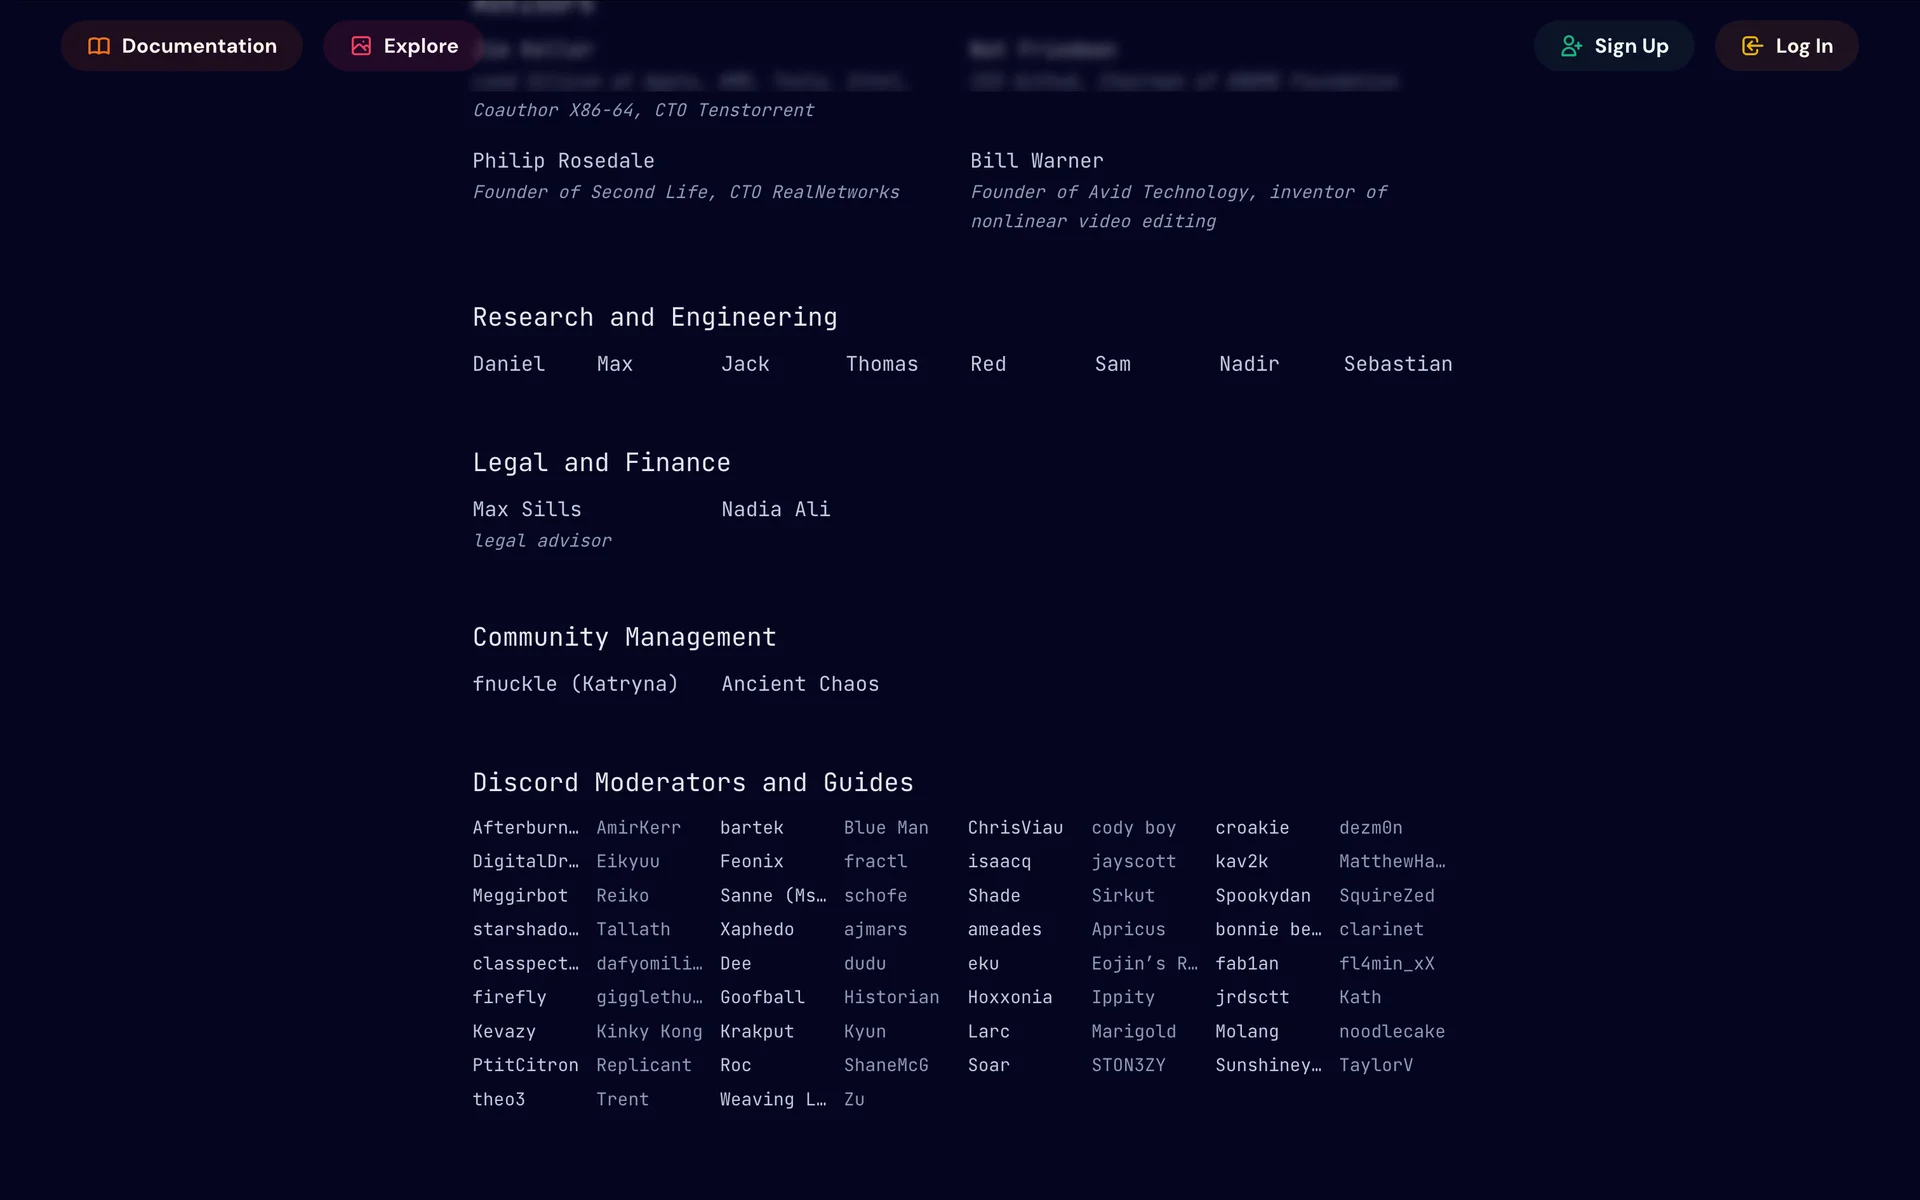Click moderator name Kinky Kong
This screenshot has height=1200, width=1920.
point(649,1031)
